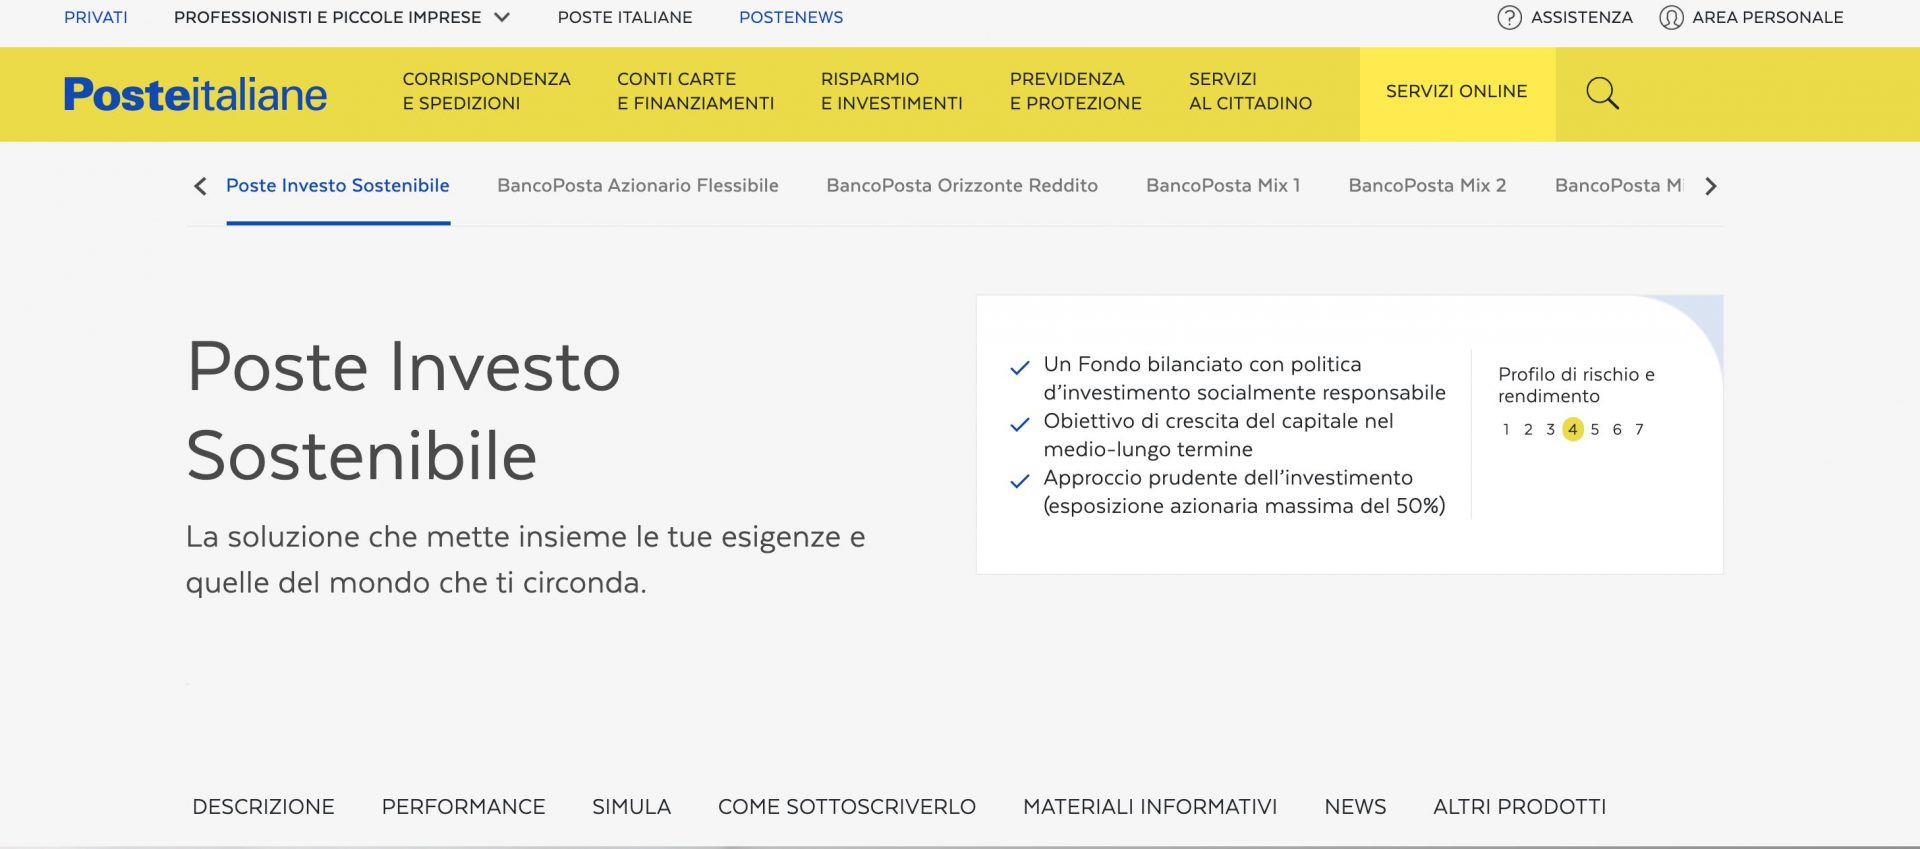Open Privati section link

click(96, 17)
